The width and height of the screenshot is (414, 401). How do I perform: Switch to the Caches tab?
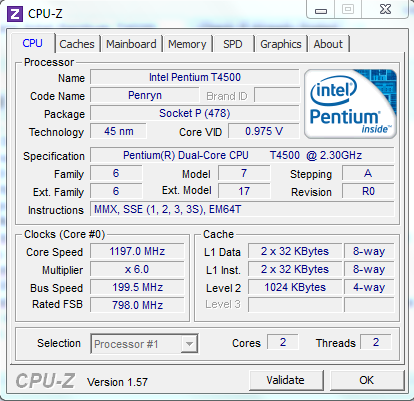tap(77, 44)
